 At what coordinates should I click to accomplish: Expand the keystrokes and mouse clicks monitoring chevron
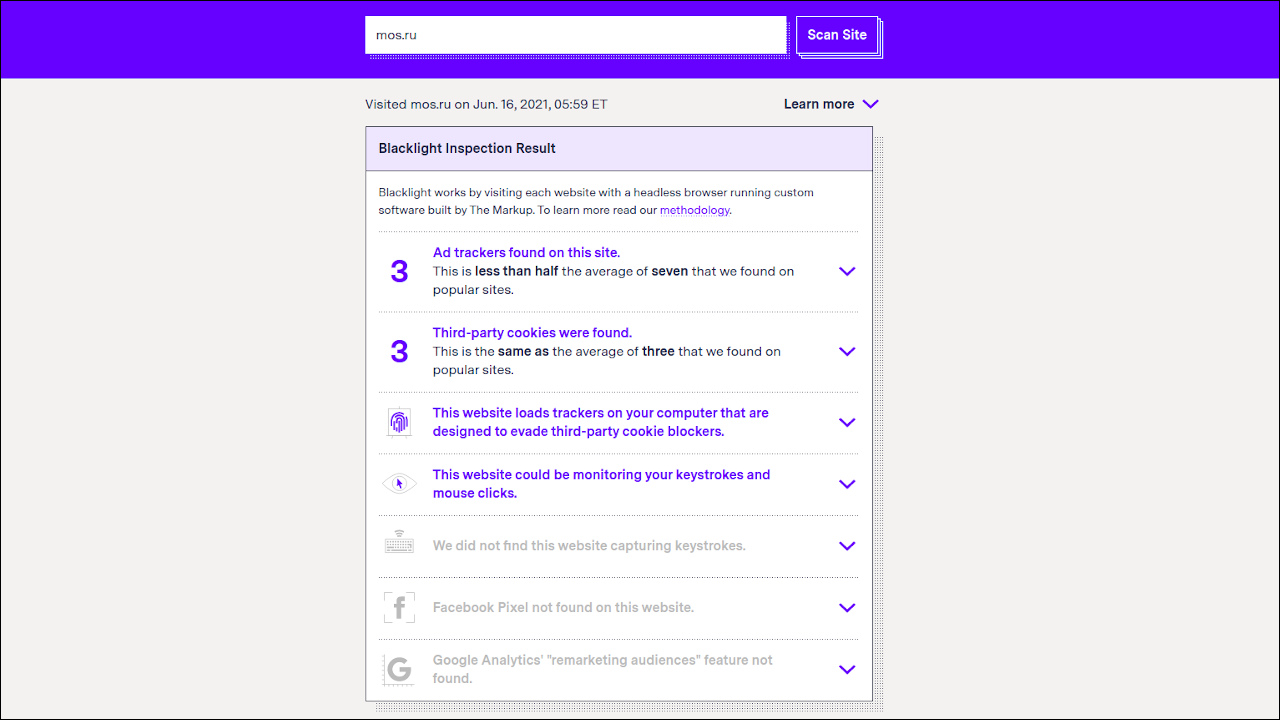click(847, 484)
